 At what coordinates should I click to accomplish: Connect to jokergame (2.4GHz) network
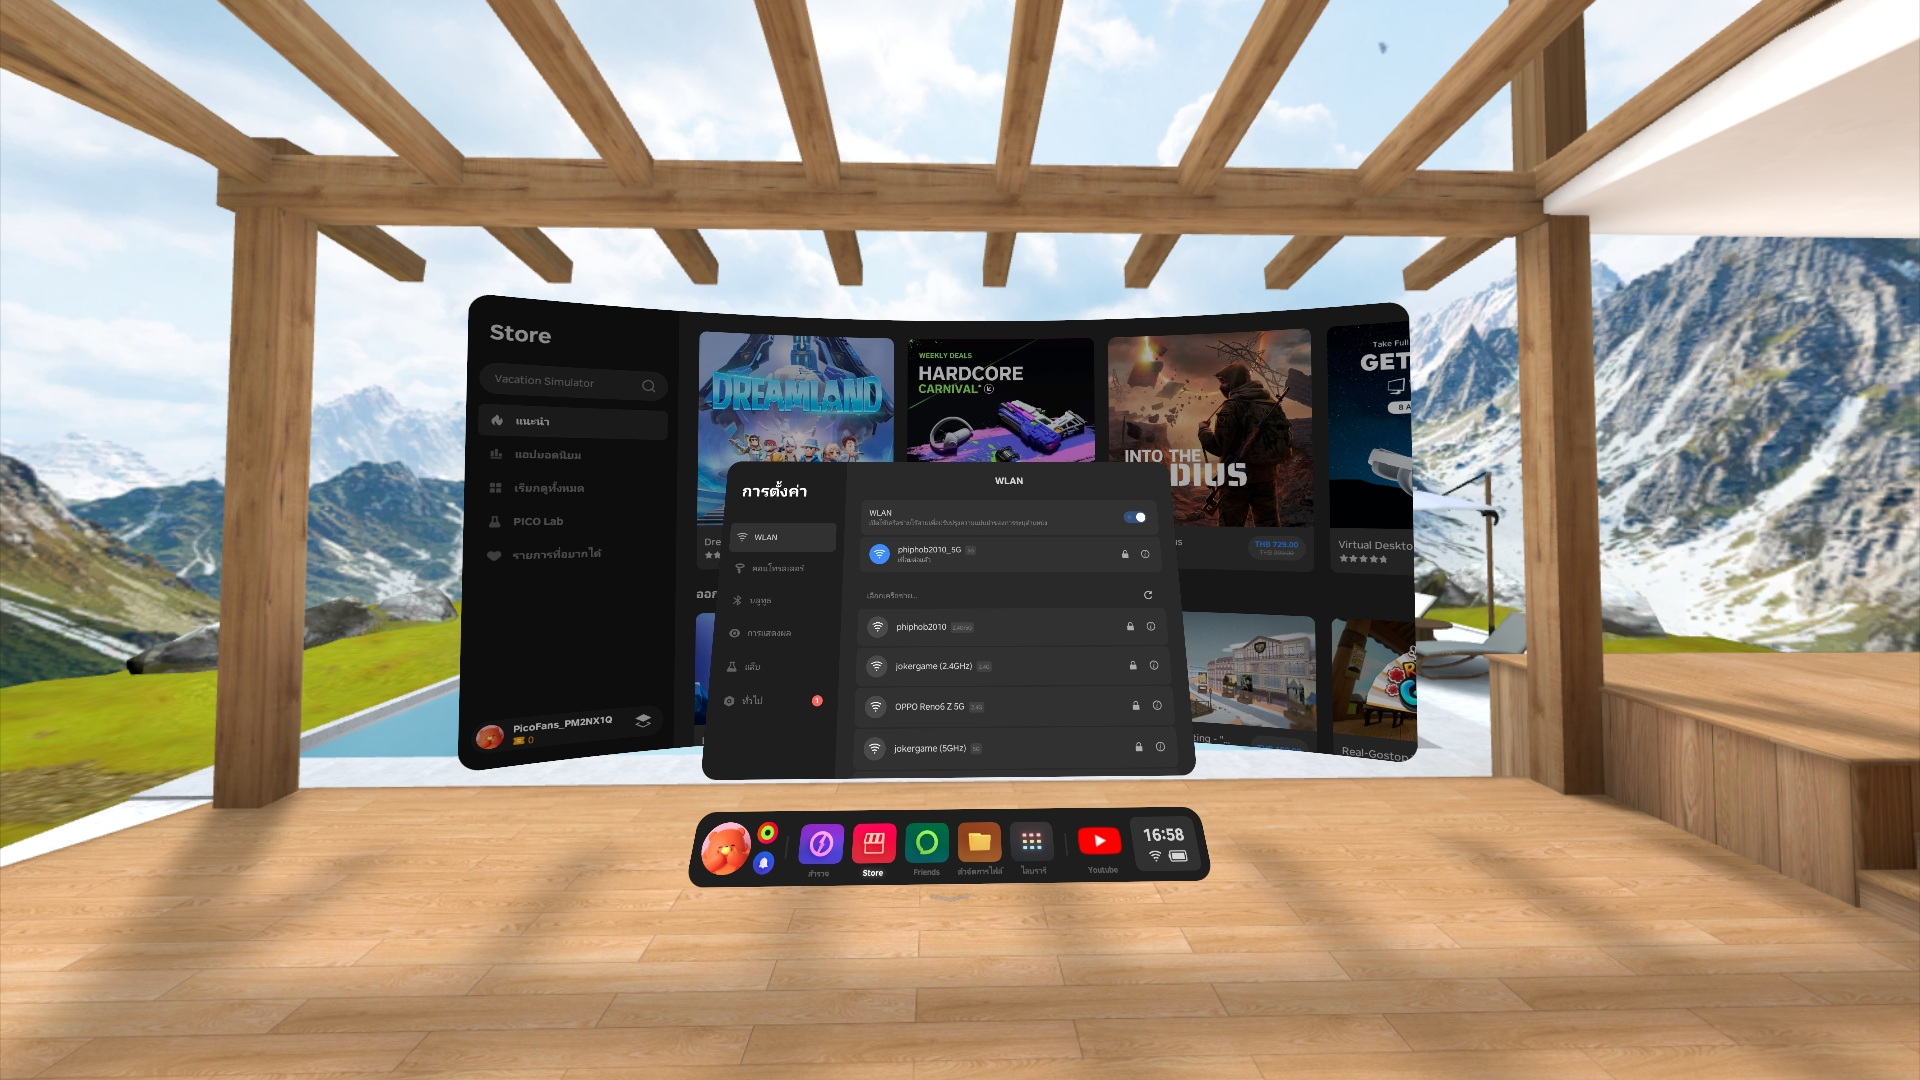(x=1013, y=666)
